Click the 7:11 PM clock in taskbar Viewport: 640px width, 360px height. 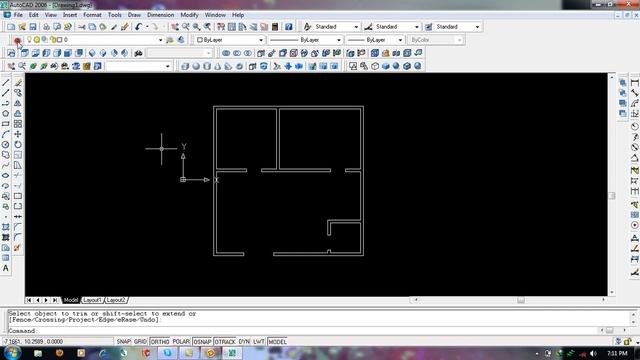coord(617,353)
